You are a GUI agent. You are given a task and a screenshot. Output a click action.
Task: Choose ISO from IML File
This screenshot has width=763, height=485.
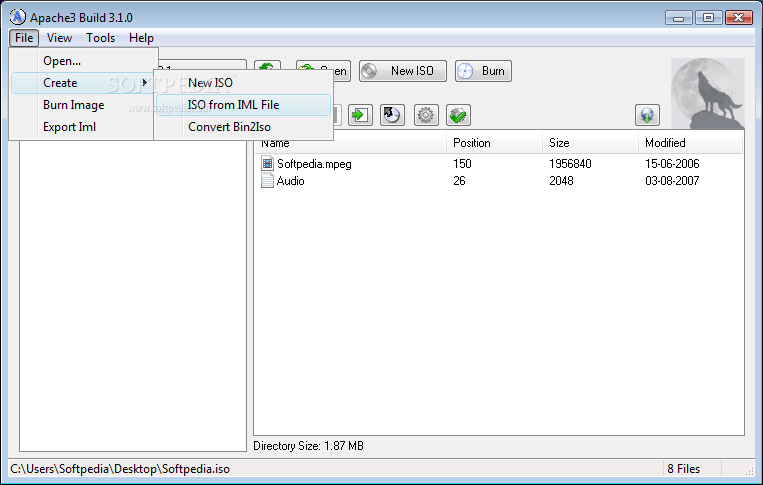[x=243, y=105]
